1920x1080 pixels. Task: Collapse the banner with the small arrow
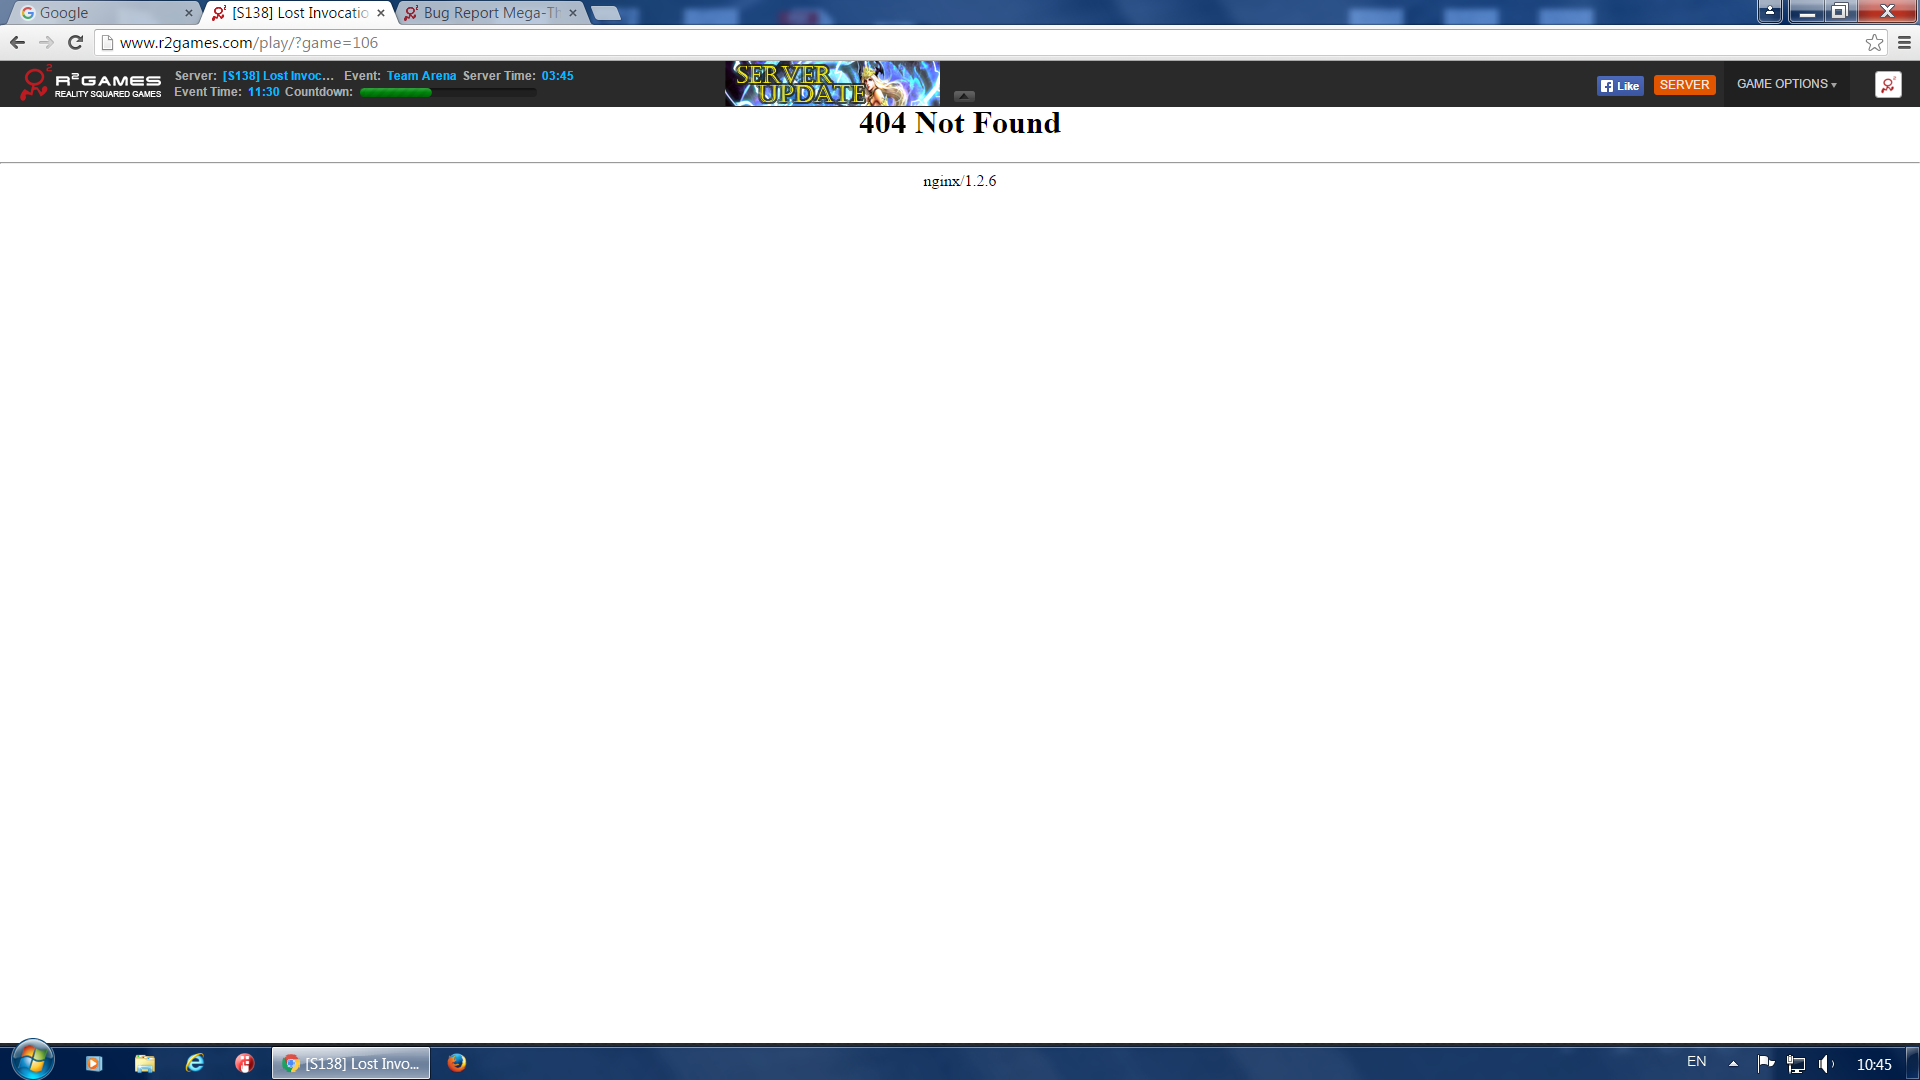[964, 96]
